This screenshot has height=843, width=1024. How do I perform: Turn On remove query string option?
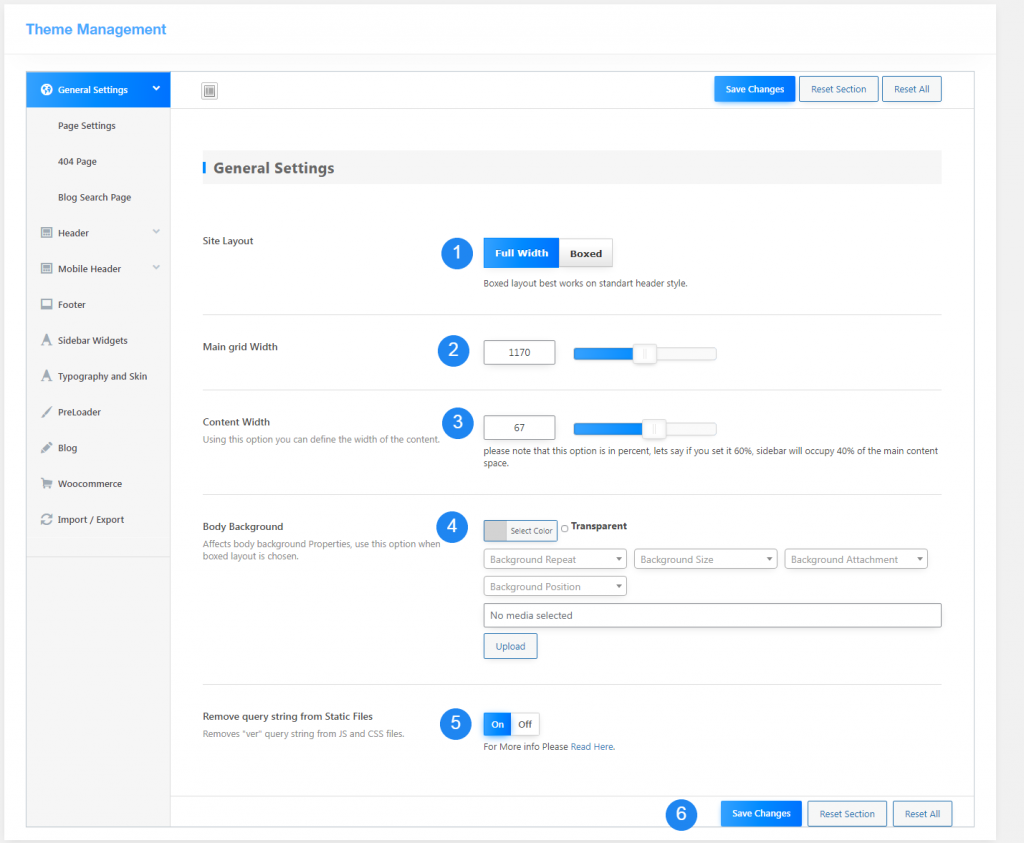point(498,724)
